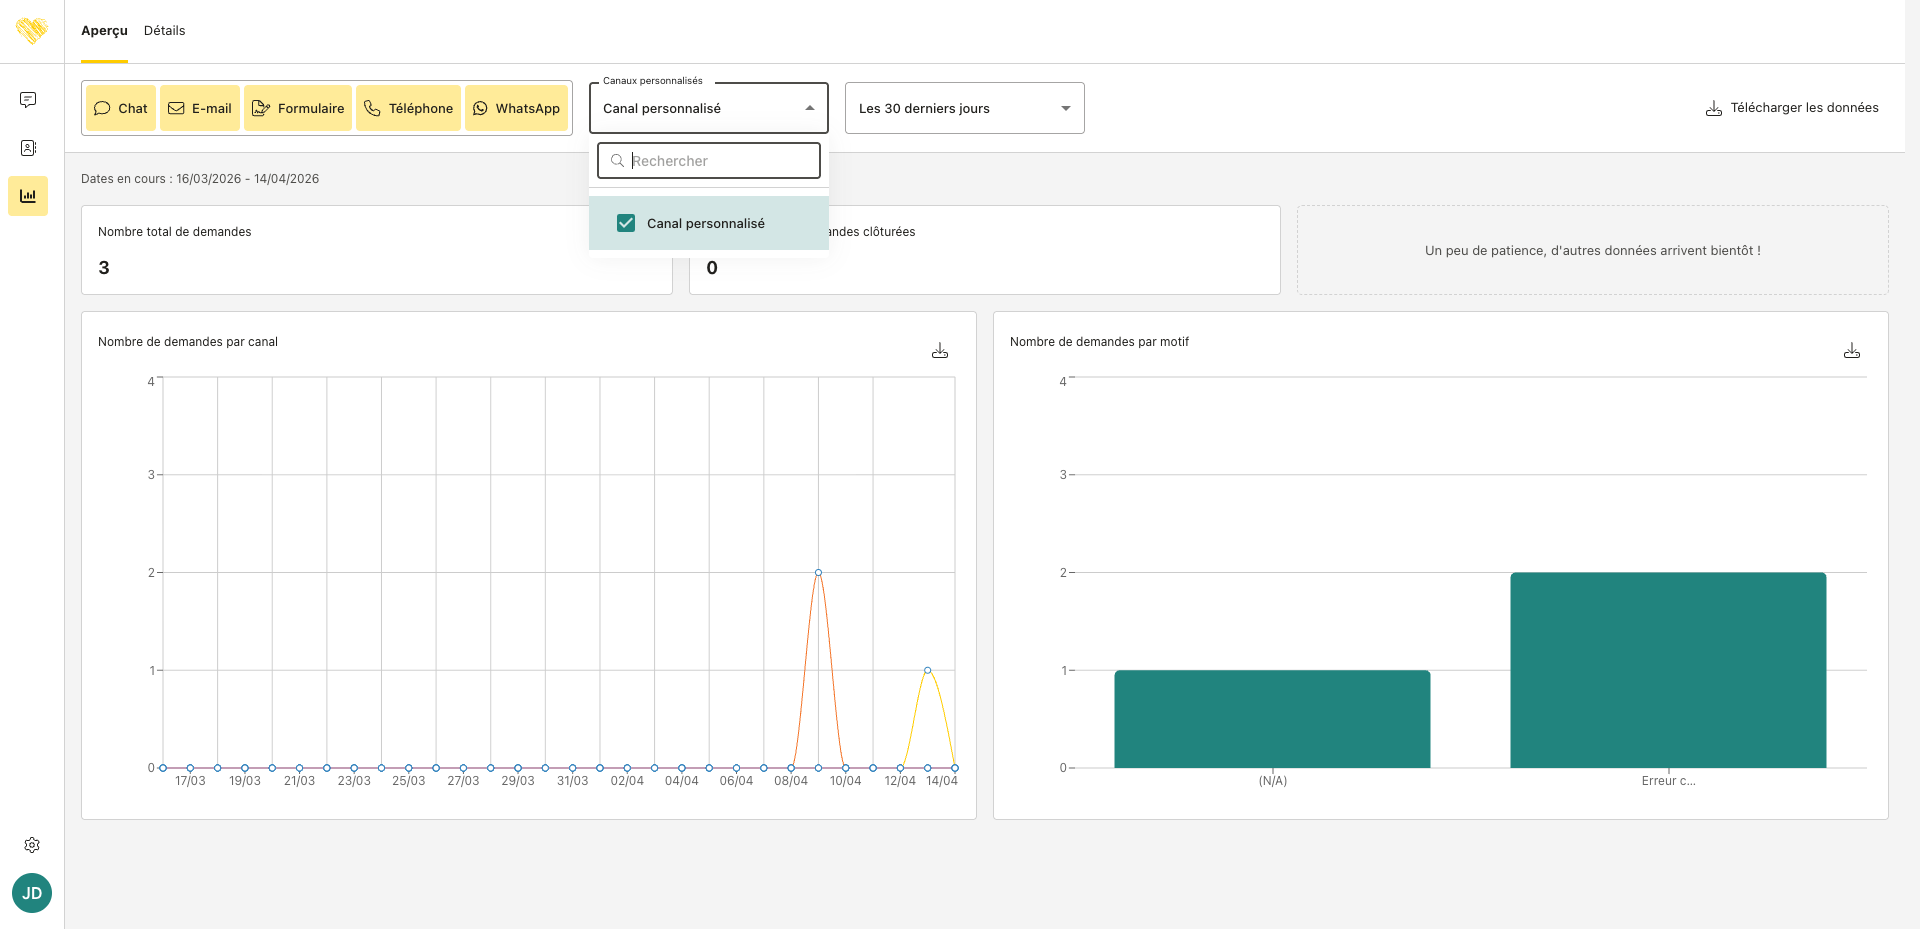Click the search magnifier icon
Screen dimensions: 1920x929
click(x=617, y=160)
